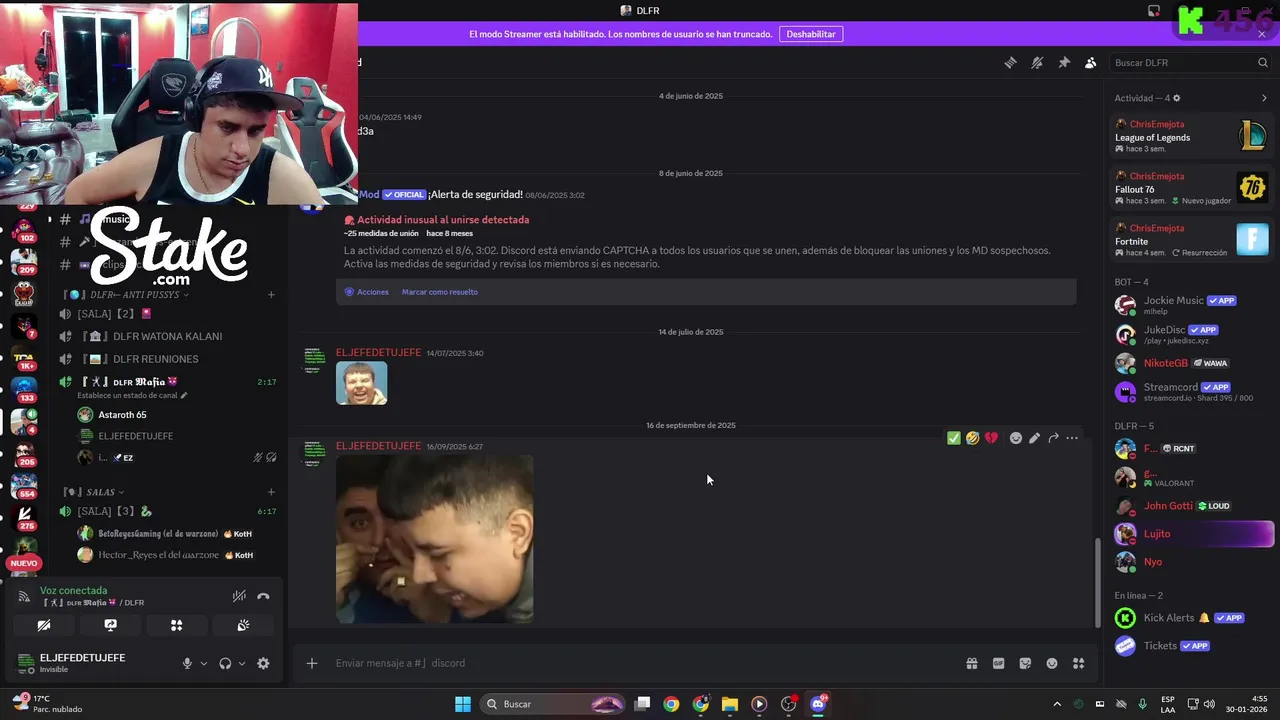1280x720 pixels.
Task: Open the 16/09 two-faces image attachment
Action: pos(434,539)
